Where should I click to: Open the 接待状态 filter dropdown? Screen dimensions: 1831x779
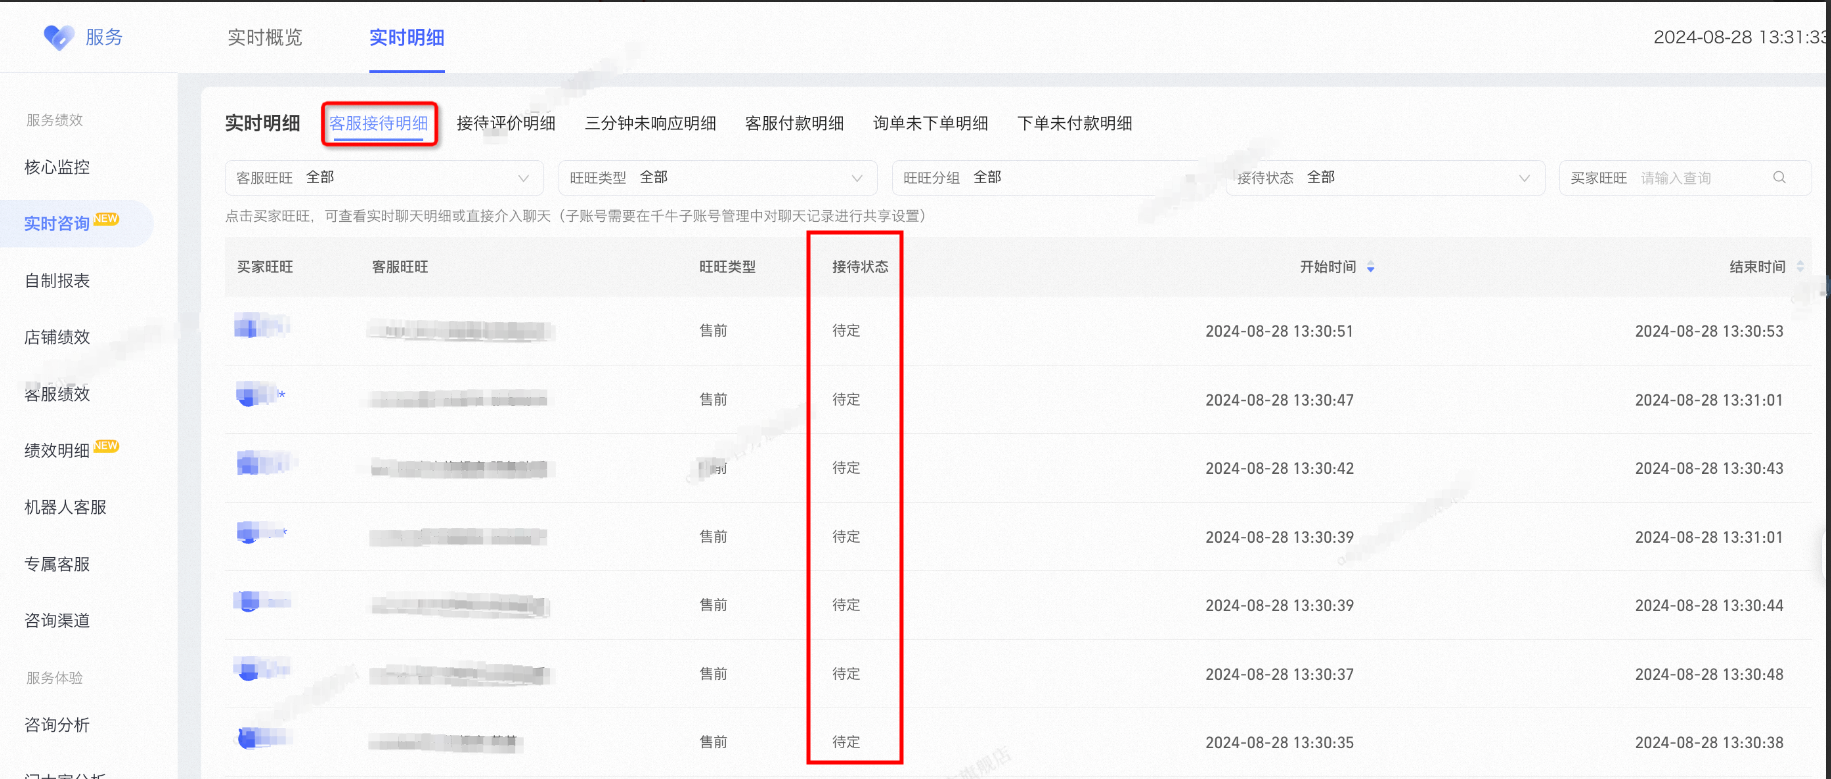[x=1385, y=178]
